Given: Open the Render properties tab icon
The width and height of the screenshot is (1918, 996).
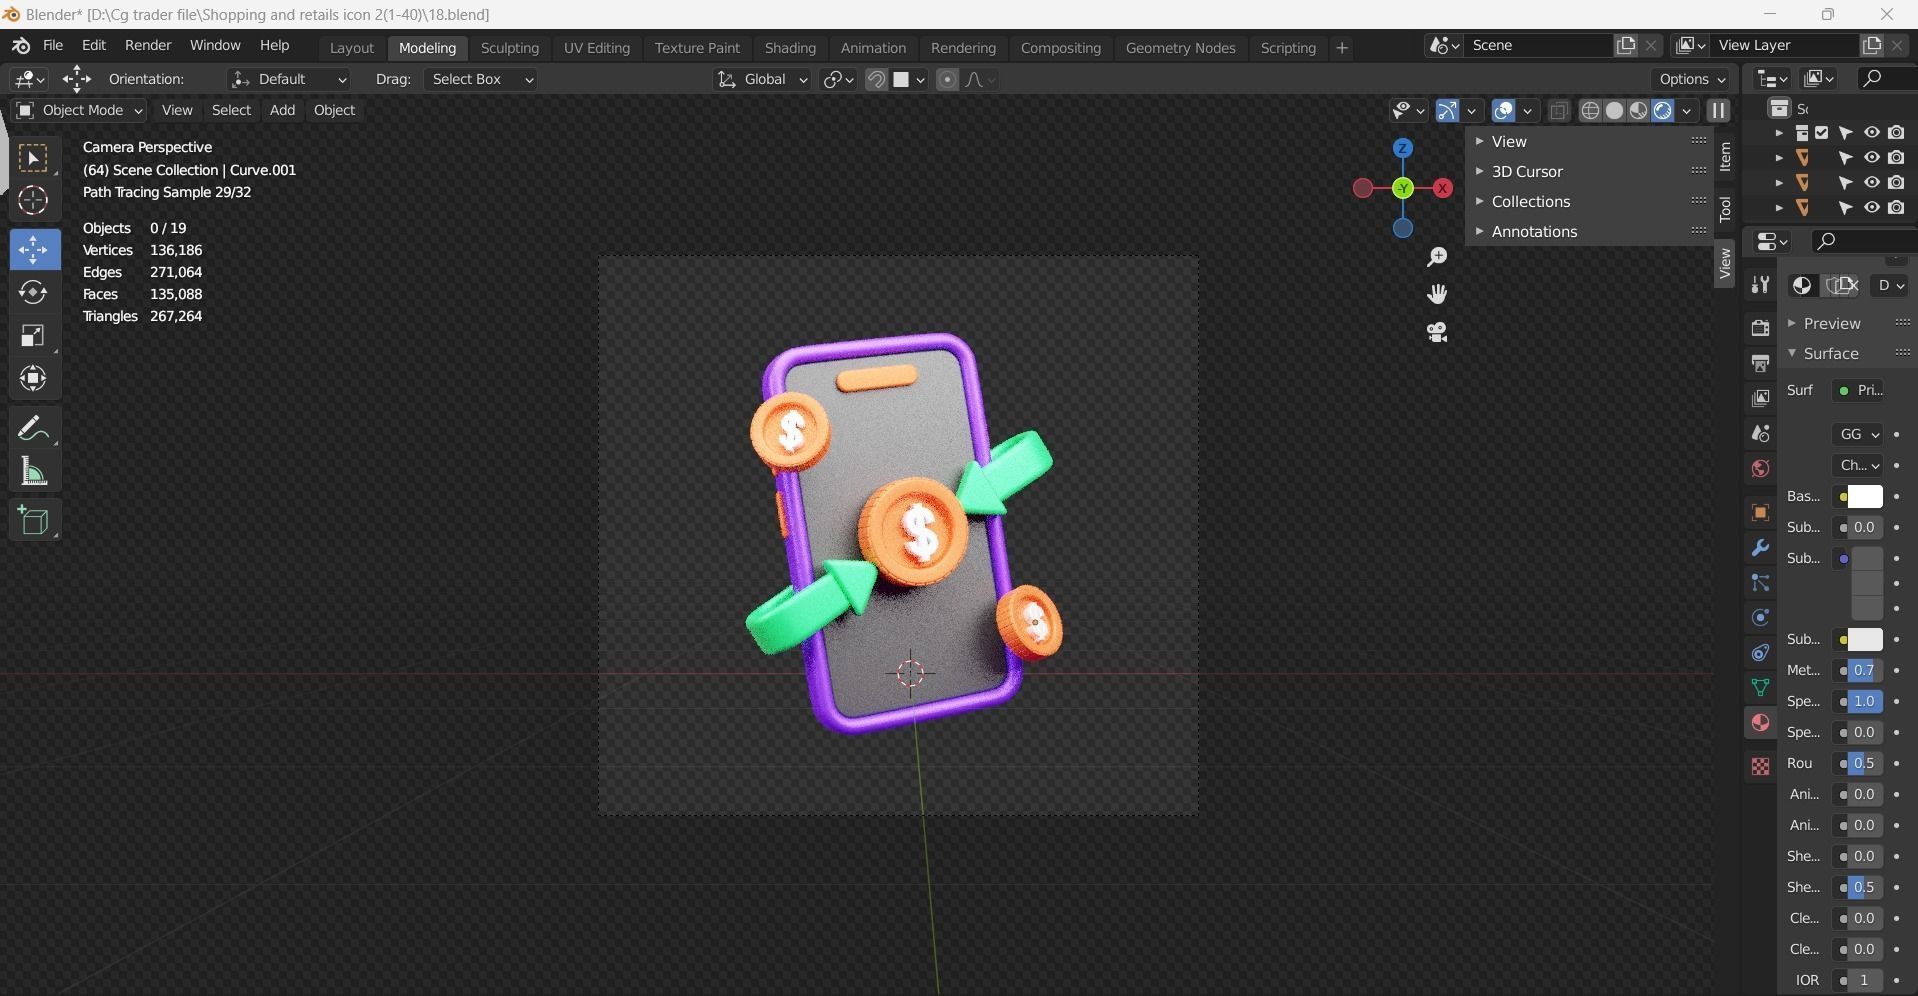Looking at the screenshot, I should point(1760,328).
